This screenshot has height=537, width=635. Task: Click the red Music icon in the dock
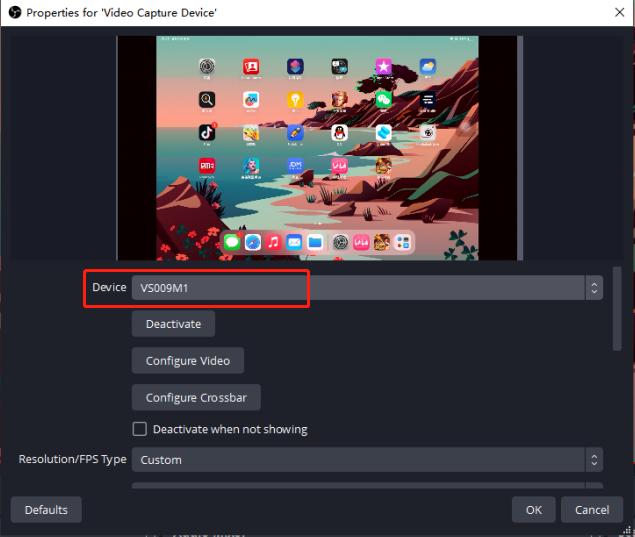[273, 242]
